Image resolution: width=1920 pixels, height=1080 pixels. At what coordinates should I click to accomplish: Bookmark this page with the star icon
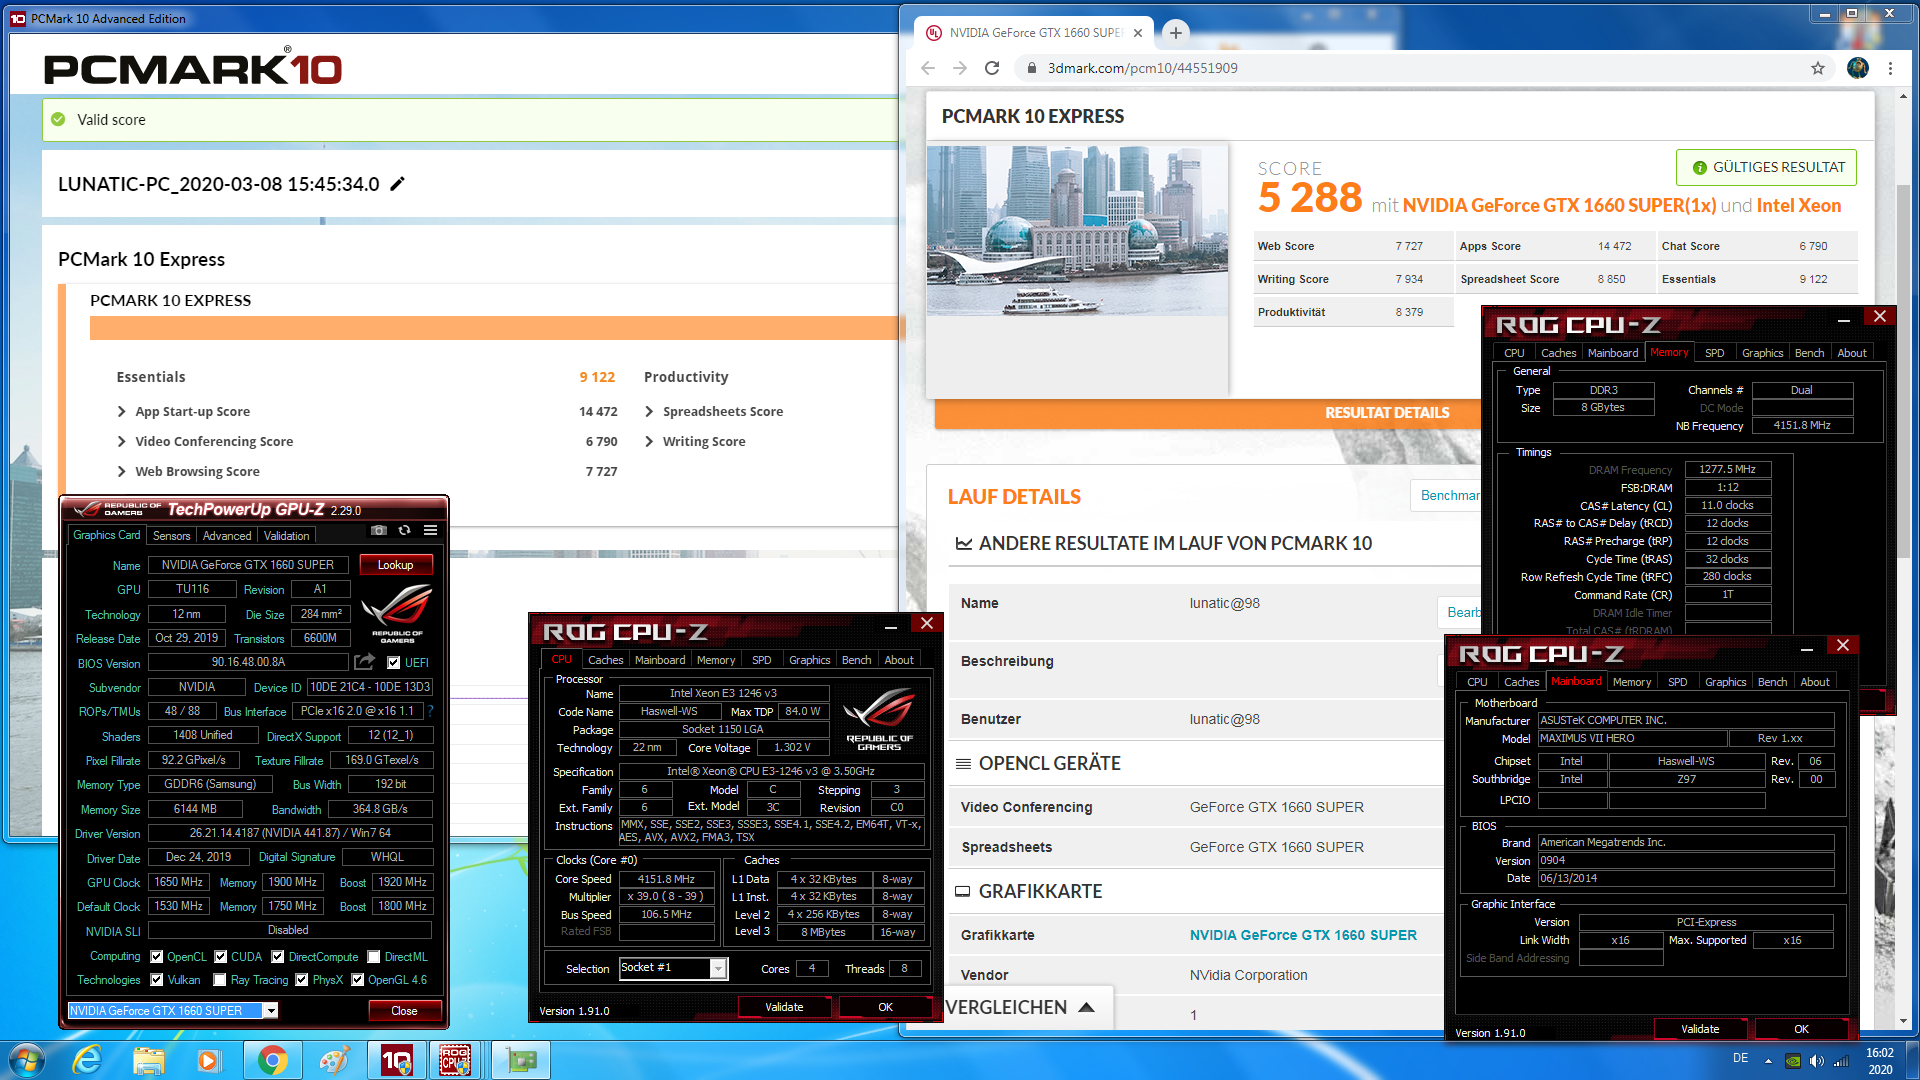tap(1818, 68)
